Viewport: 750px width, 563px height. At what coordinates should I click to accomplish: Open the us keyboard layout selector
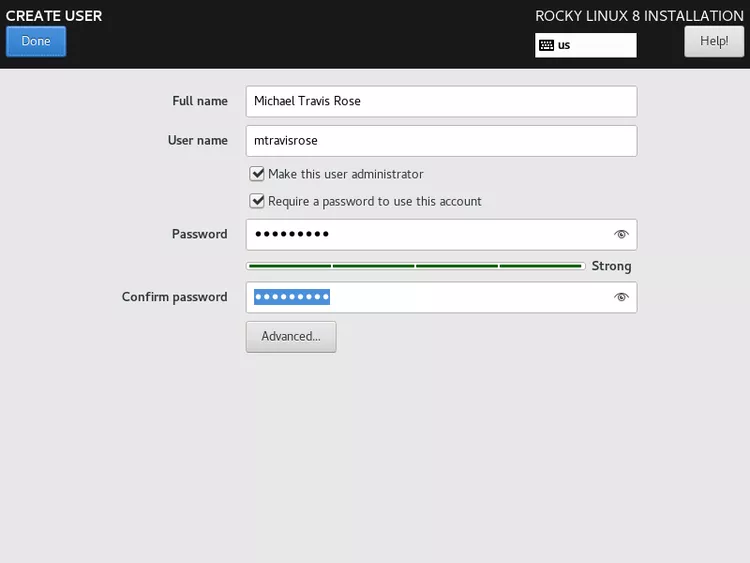pos(585,45)
